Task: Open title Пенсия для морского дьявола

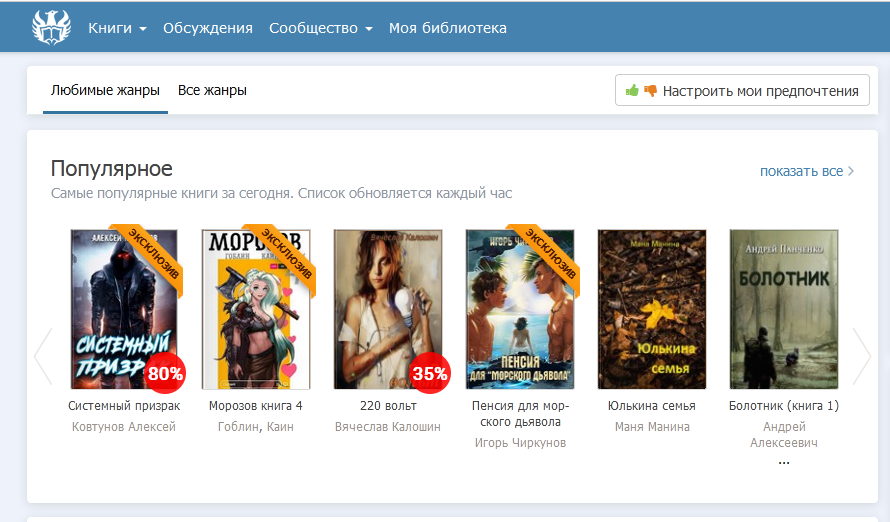Action: 520,414
